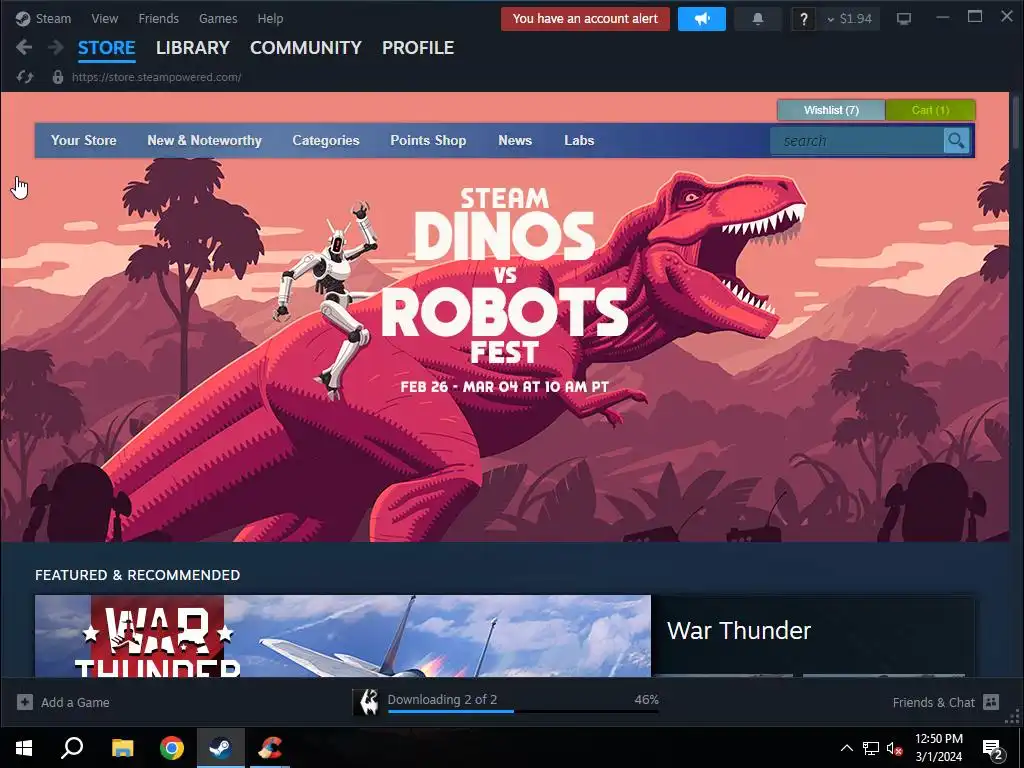The width and height of the screenshot is (1024, 768).
Task: Click the store search magnifier button
Action: pos(956,140)
